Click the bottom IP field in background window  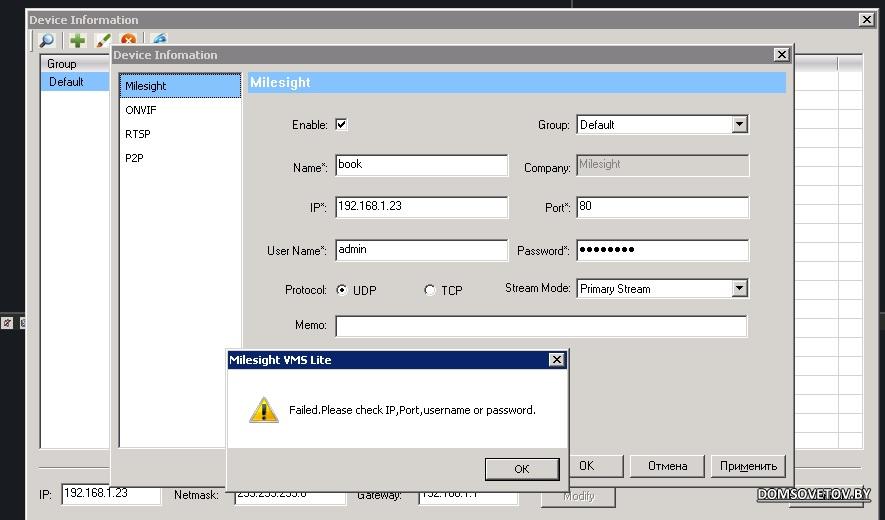click(x=111, y=495)
